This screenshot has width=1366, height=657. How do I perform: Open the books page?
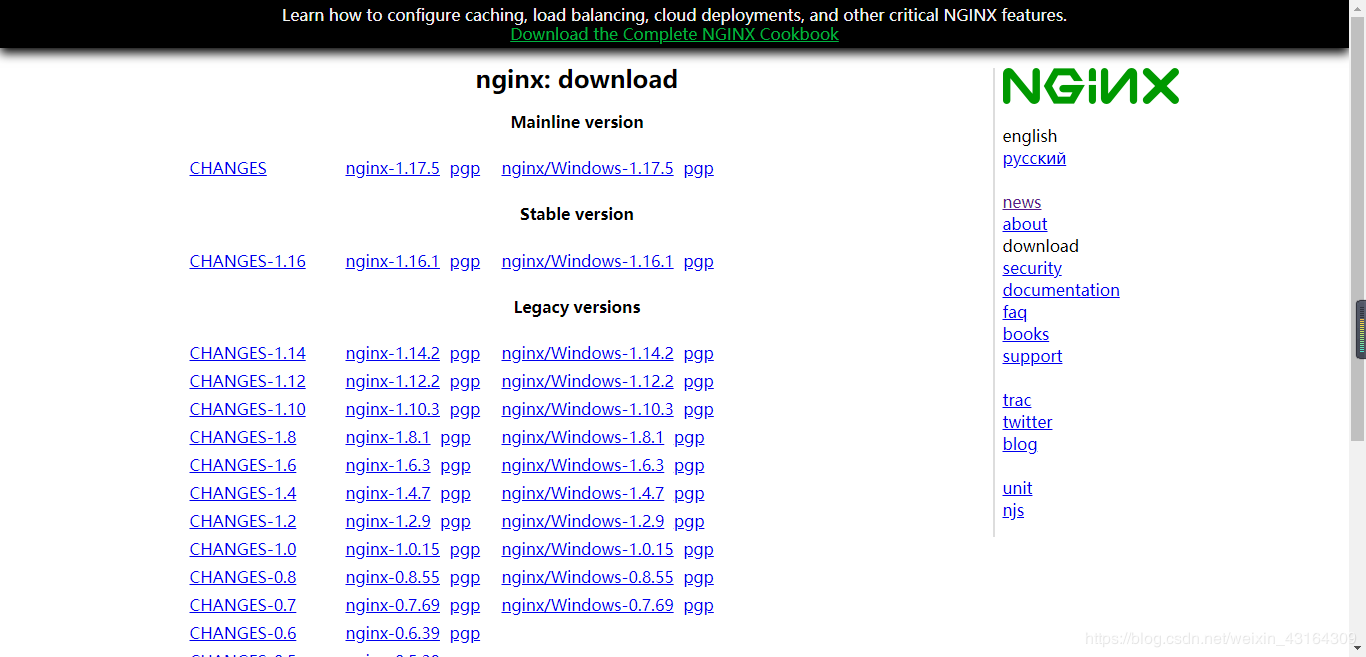point(1026,334)
